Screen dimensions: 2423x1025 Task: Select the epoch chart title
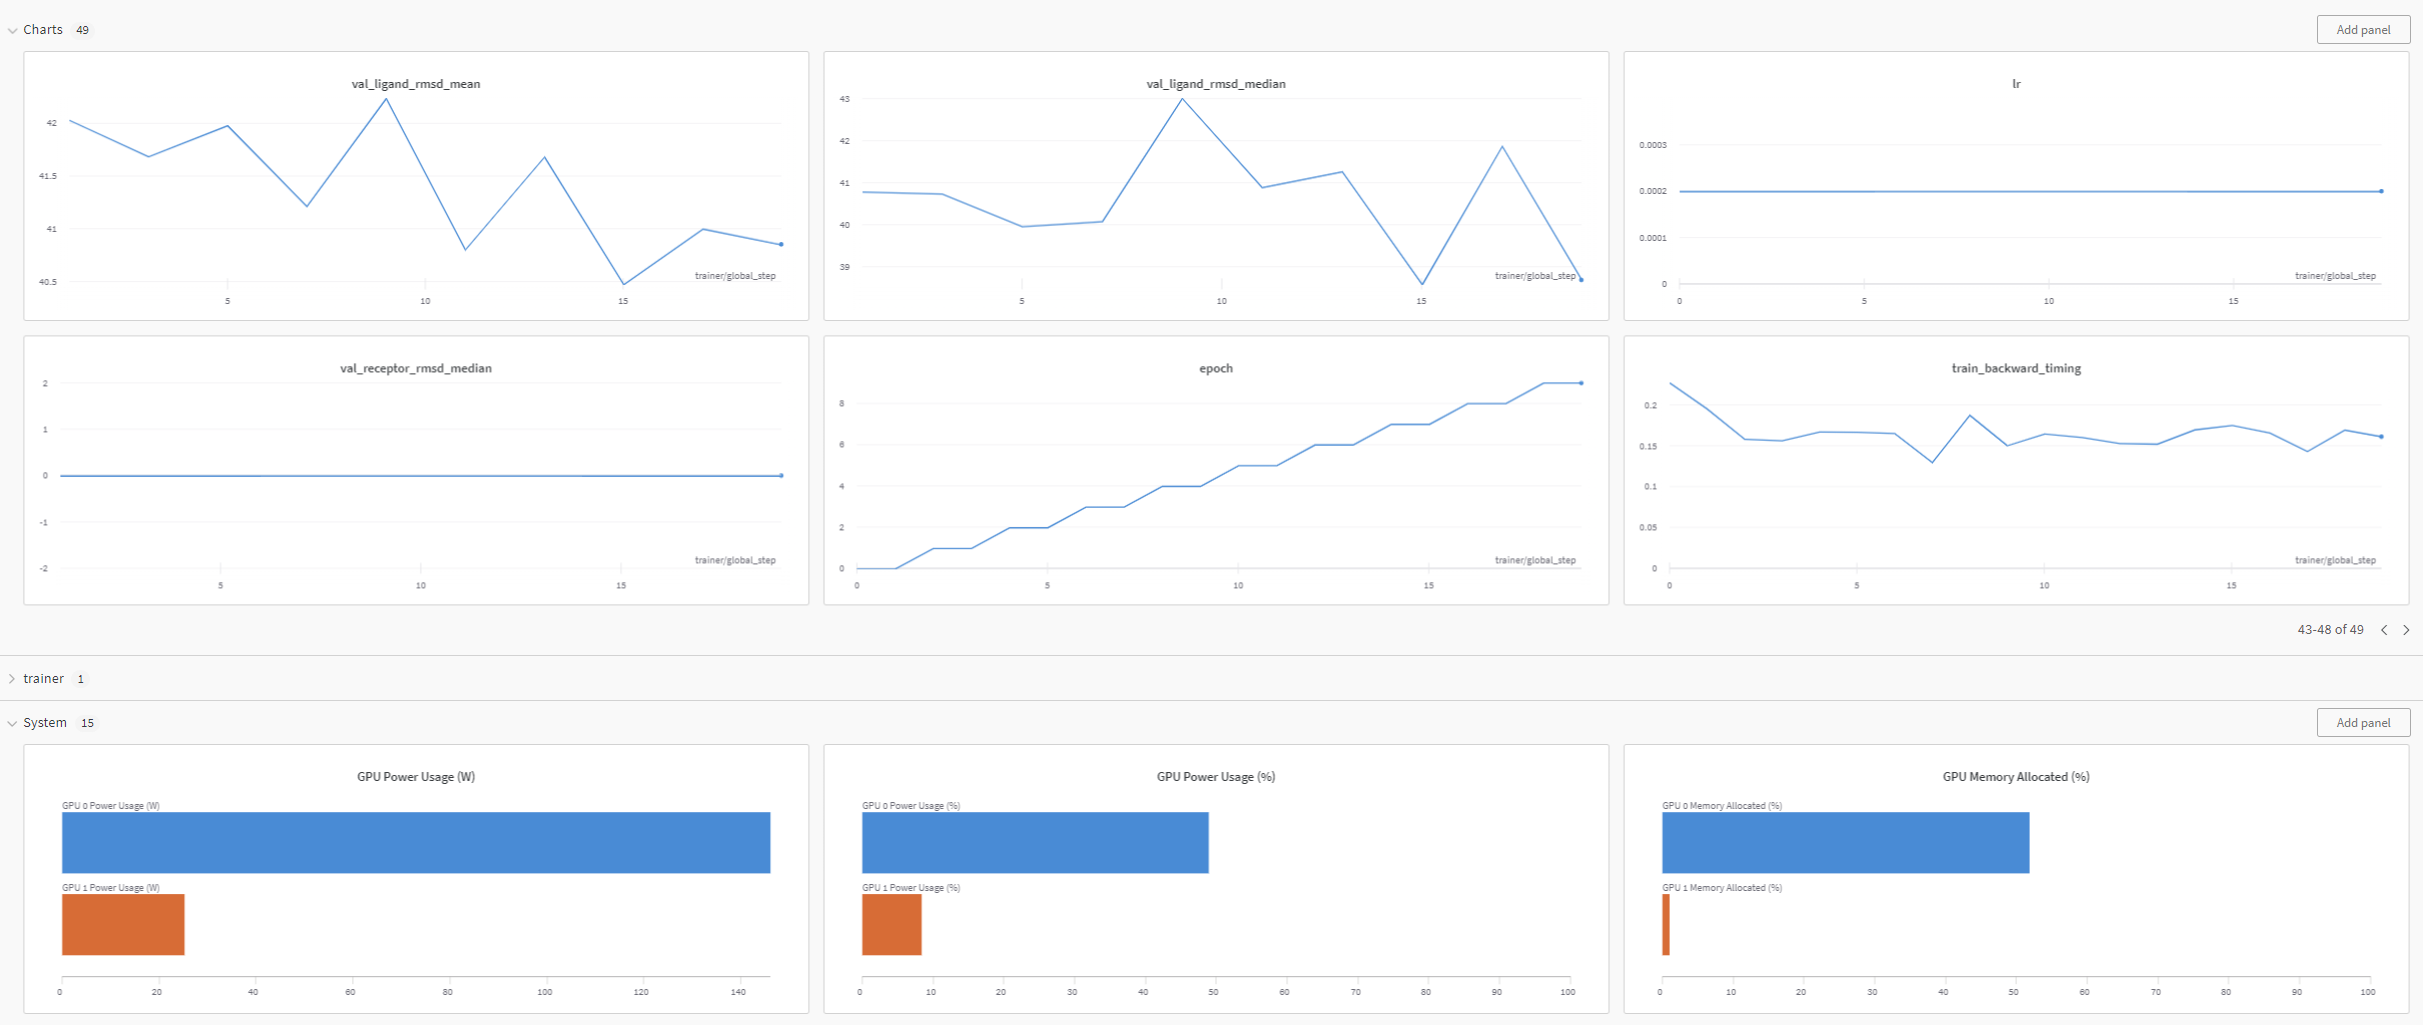(x=1215, y=368)
